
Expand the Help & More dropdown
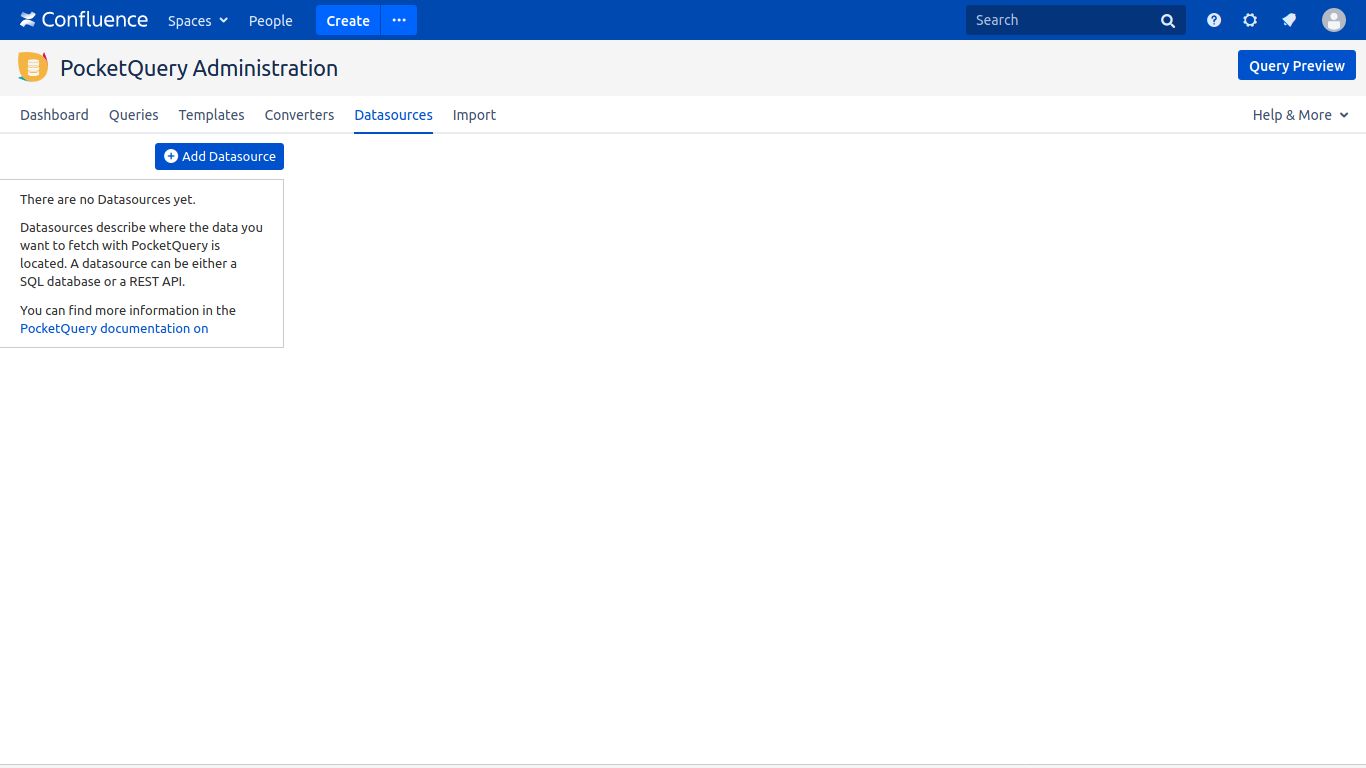click(1300, 115)
